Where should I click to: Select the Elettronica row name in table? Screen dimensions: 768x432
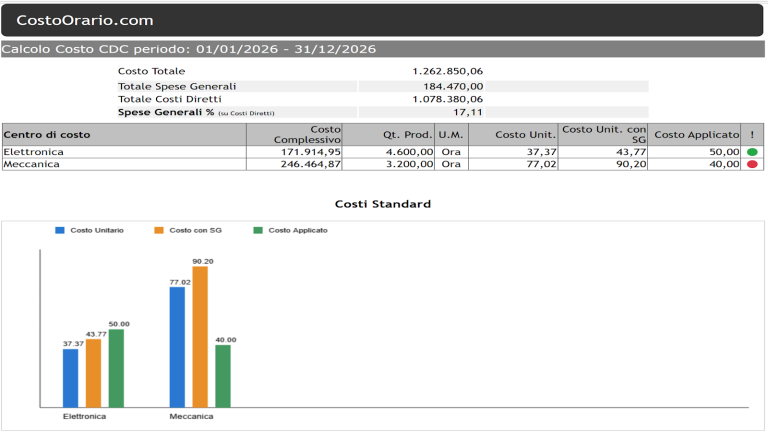click(34, 152)
